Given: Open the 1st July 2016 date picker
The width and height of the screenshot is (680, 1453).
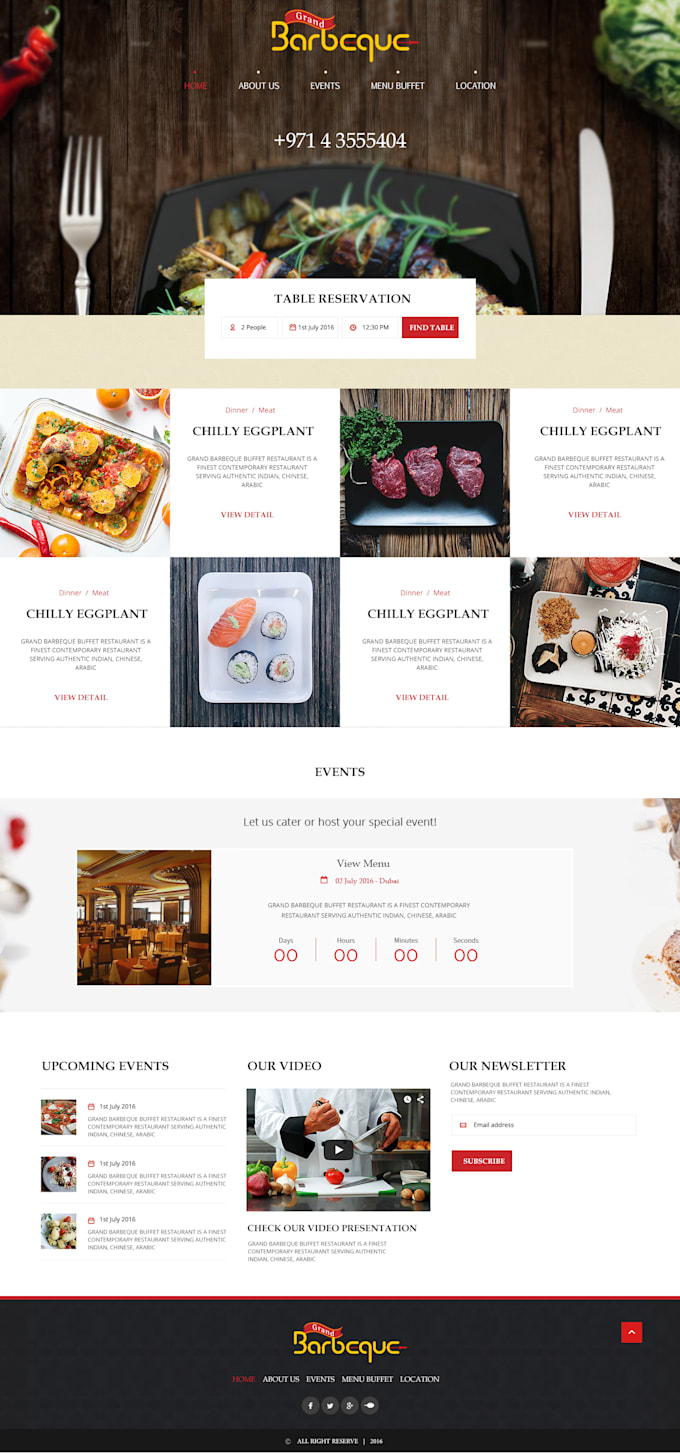Looking at the screenshot, I should pyautogui.click(x=311, y=327).
